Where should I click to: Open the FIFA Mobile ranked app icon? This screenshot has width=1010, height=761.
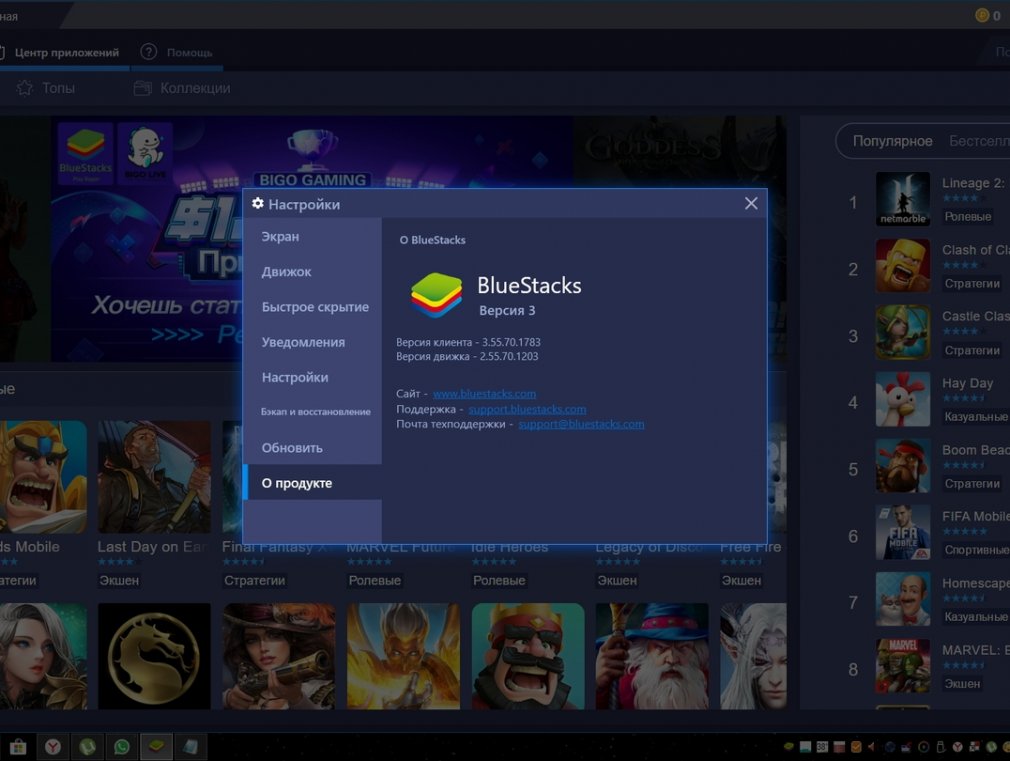click(x=902, y=532)
